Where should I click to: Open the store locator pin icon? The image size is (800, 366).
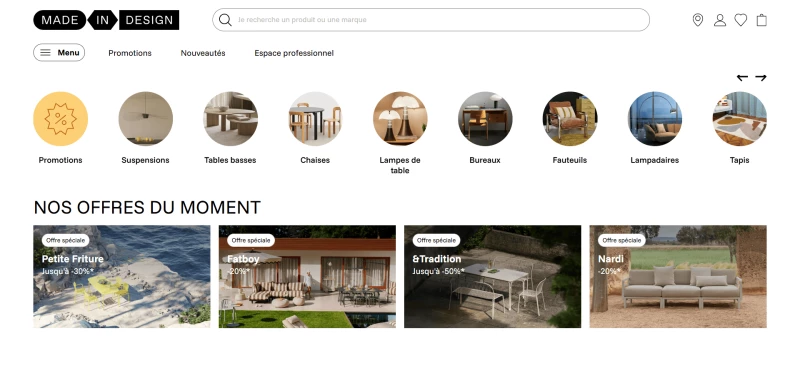(697, 20)
